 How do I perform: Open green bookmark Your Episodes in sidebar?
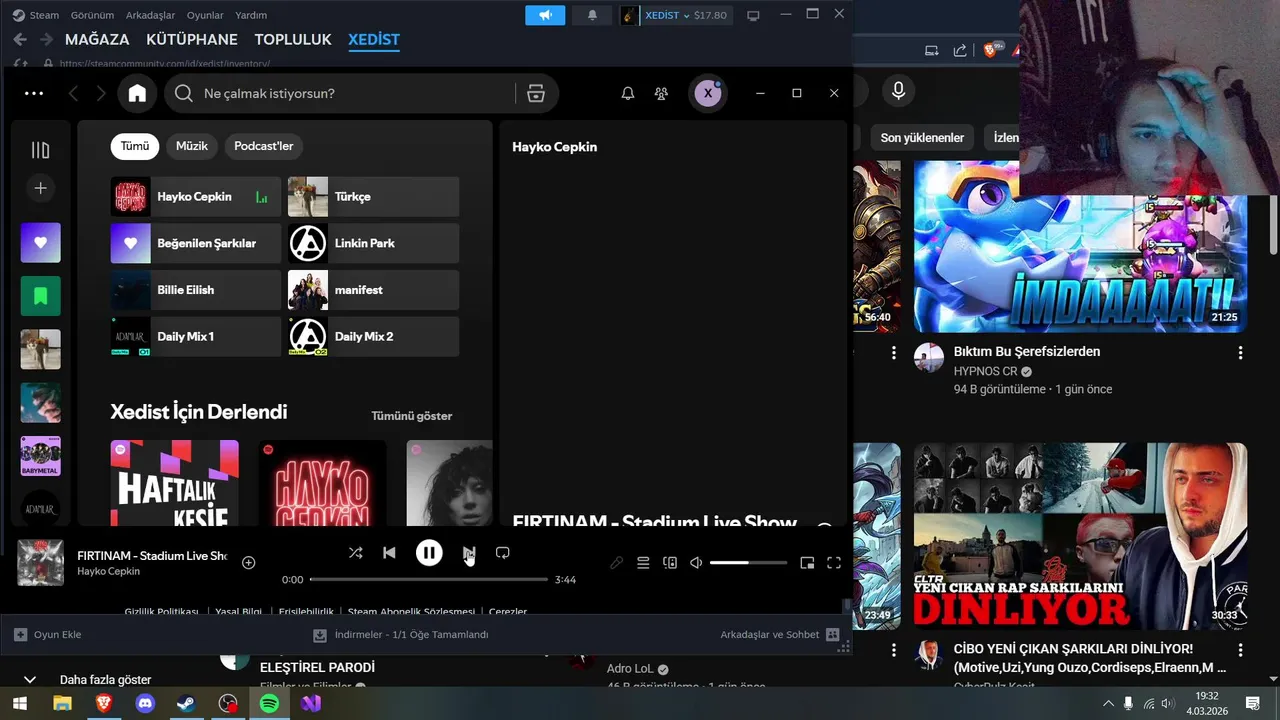click(x=40, y=296)
